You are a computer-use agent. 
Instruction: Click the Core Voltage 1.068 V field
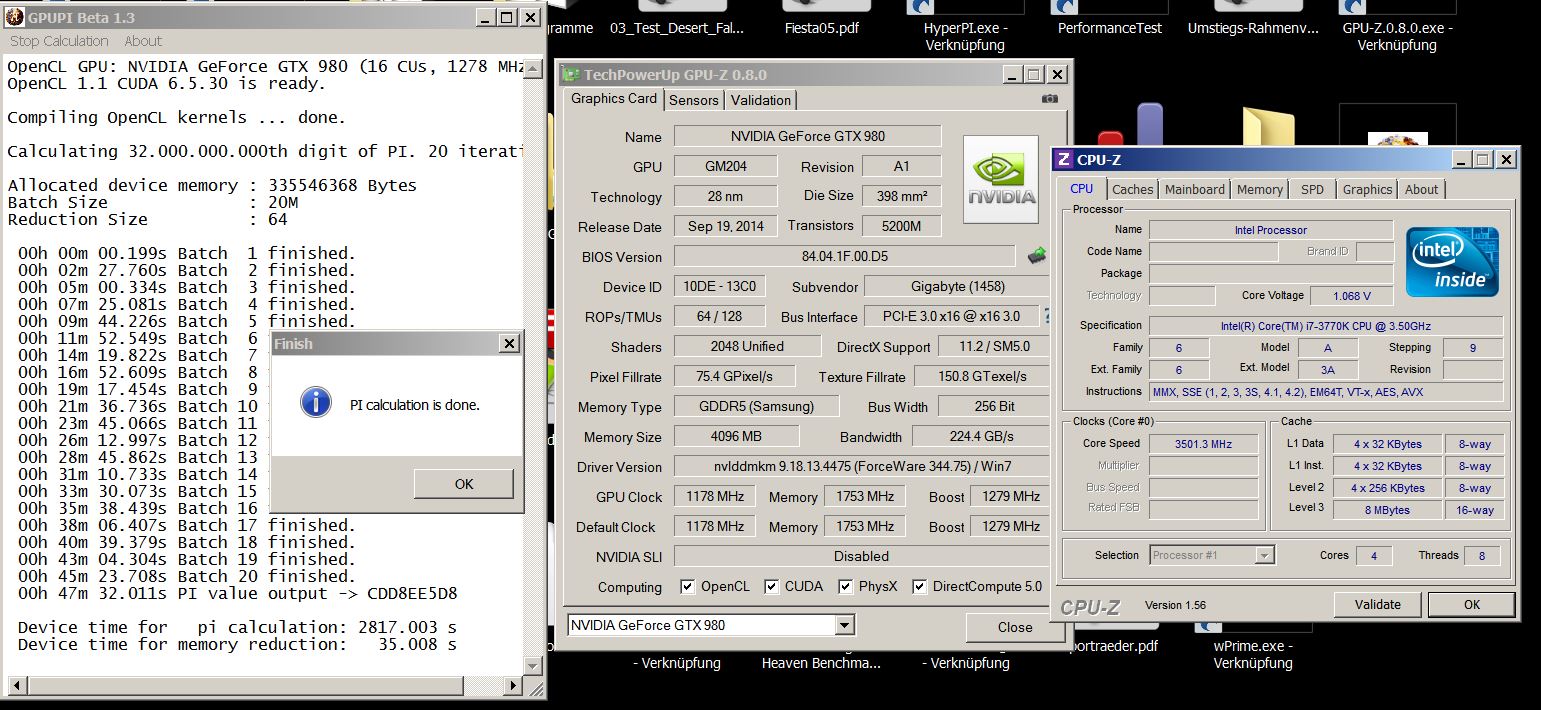[1352, 295]
